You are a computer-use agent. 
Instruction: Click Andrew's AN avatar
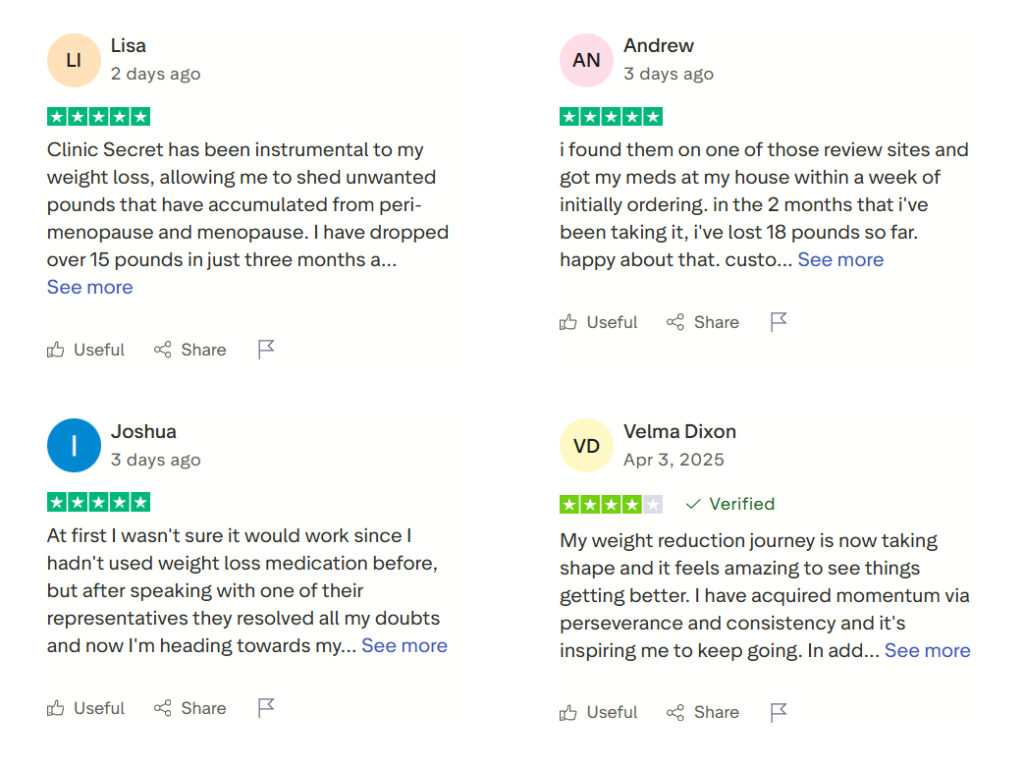point(587,60)
